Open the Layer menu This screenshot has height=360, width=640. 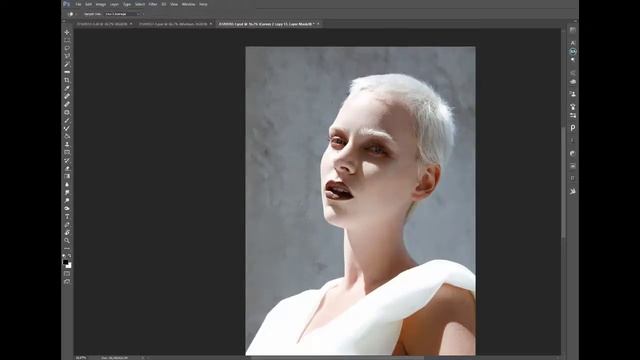115,4
